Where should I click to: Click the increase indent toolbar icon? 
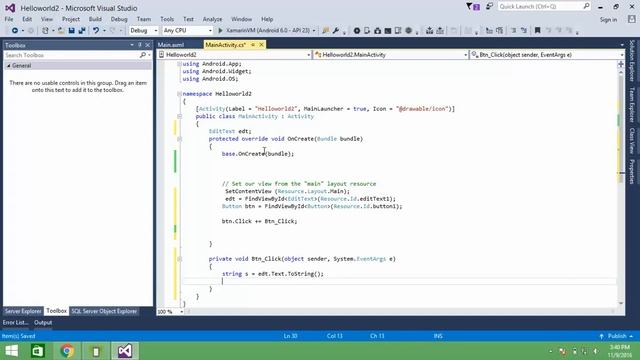click(x=524, y=31)
